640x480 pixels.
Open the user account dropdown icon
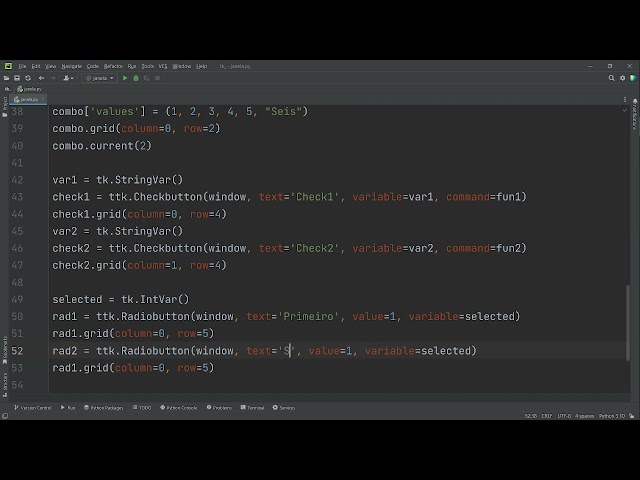coord(68,78)
